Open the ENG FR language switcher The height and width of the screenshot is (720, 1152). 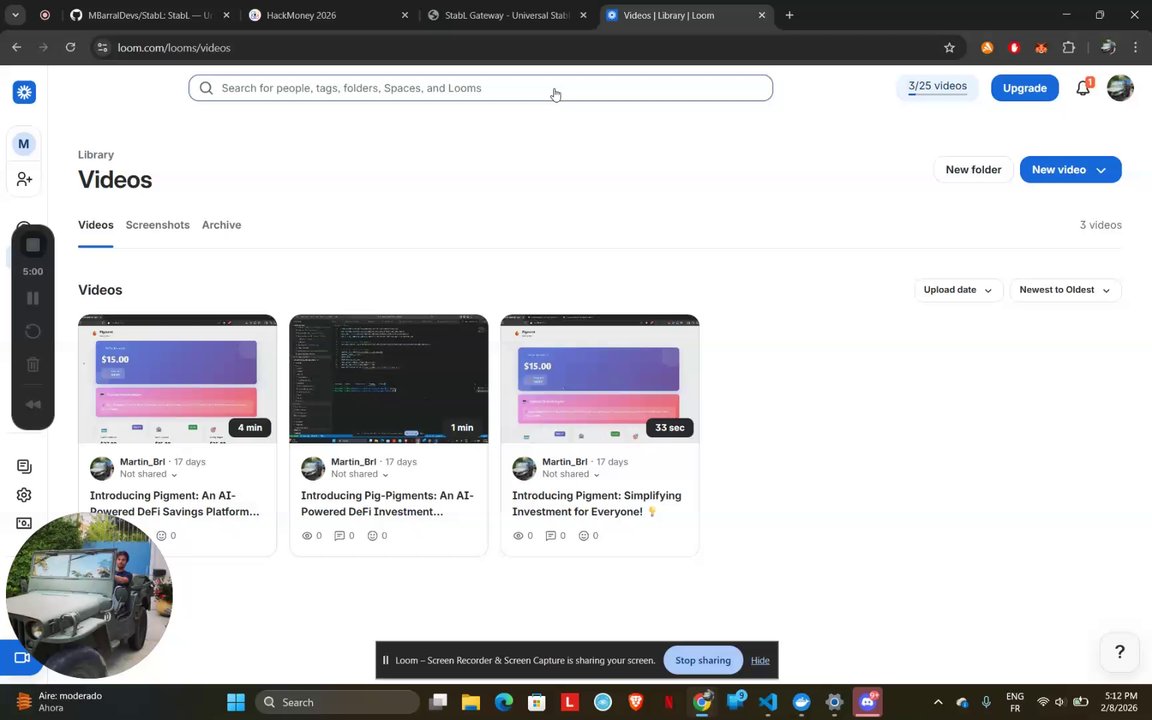pos(1015,702)
